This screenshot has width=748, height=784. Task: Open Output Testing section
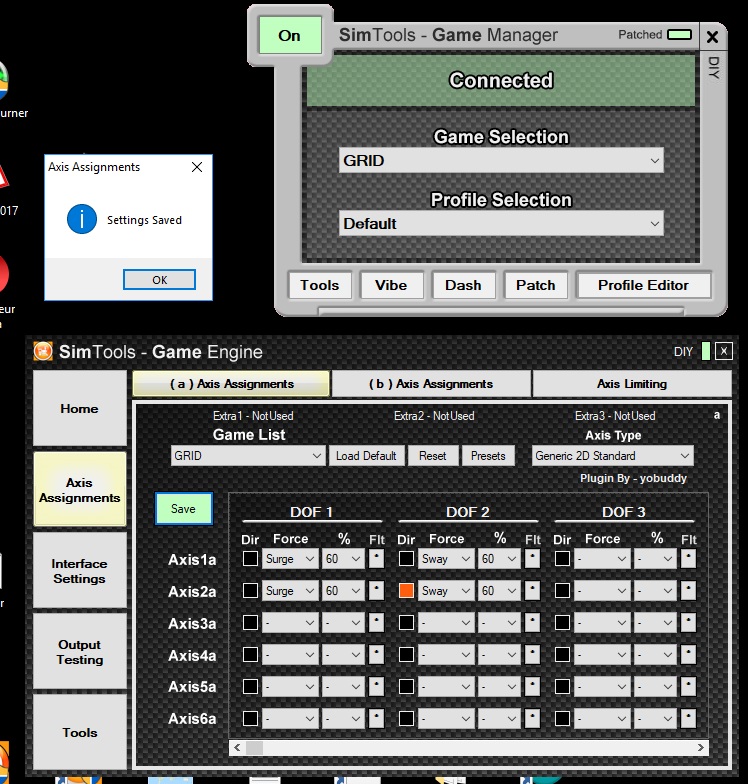80,652
